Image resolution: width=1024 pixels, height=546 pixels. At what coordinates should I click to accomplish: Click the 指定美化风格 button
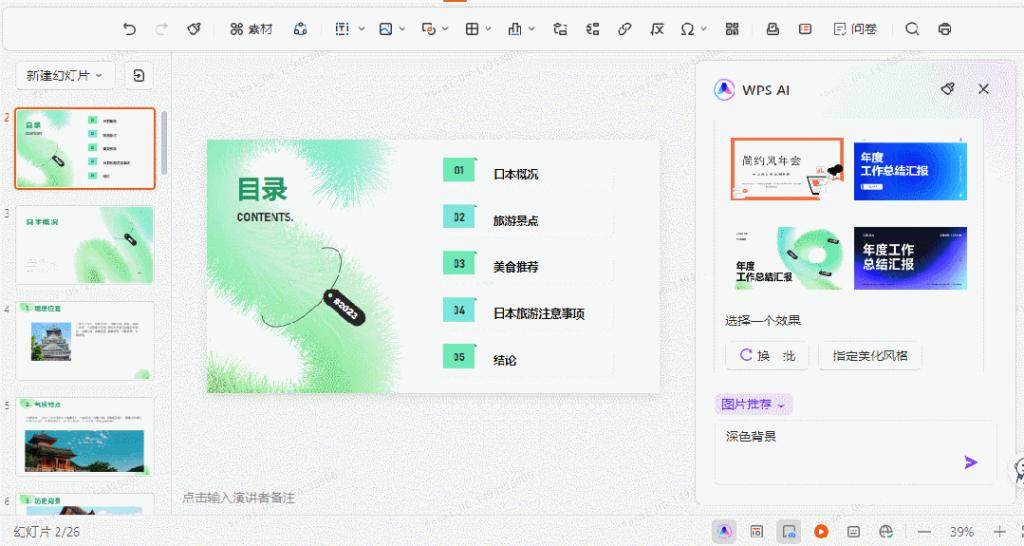(869, 355)
